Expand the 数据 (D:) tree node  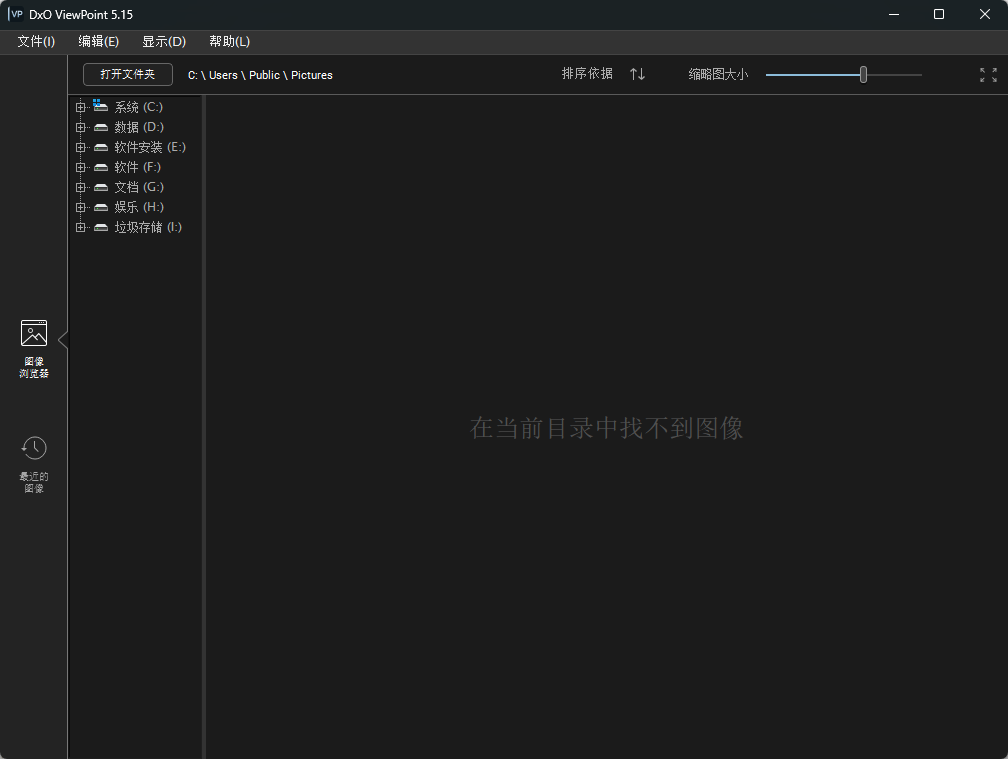(x=80, y=127)
